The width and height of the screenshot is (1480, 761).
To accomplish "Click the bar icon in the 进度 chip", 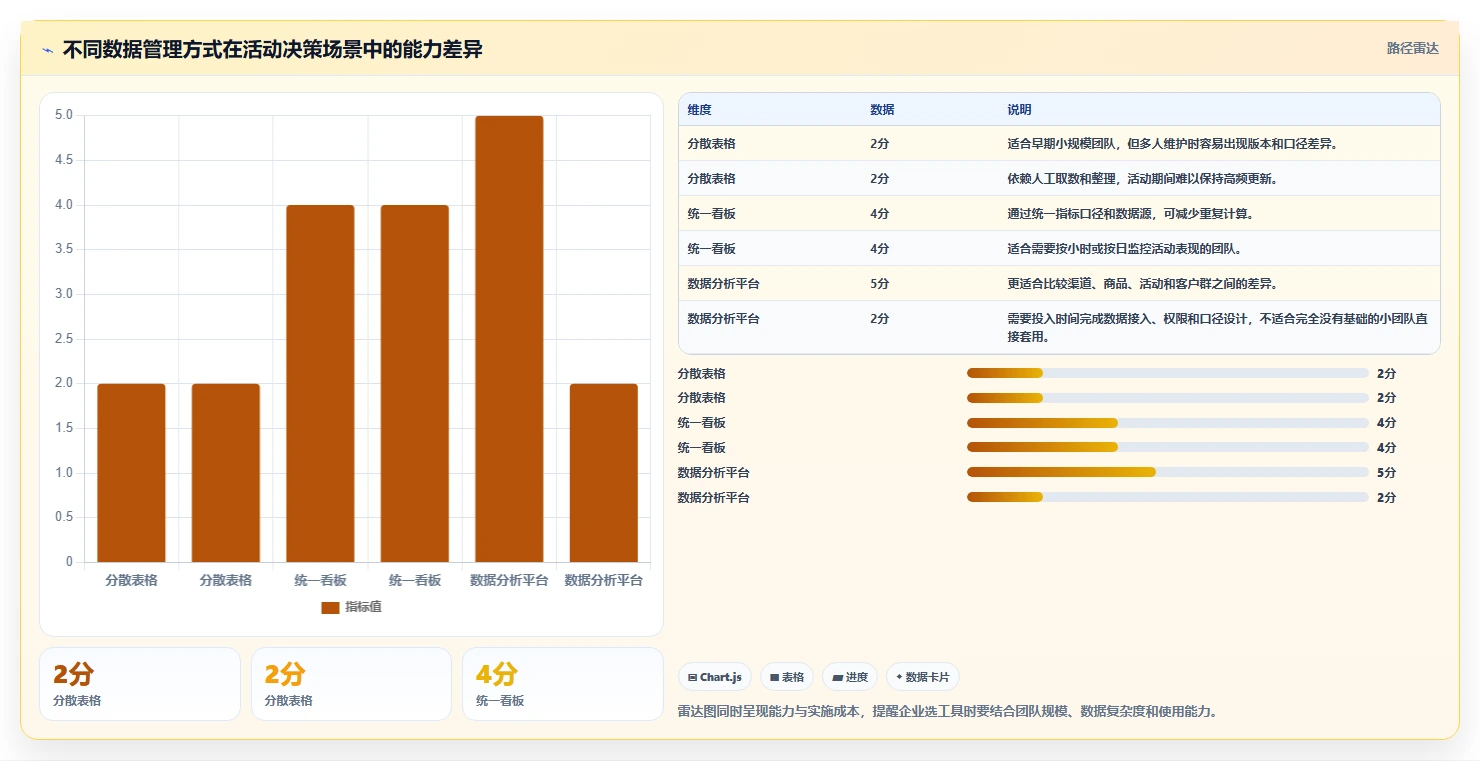I will tap(838, 677).
